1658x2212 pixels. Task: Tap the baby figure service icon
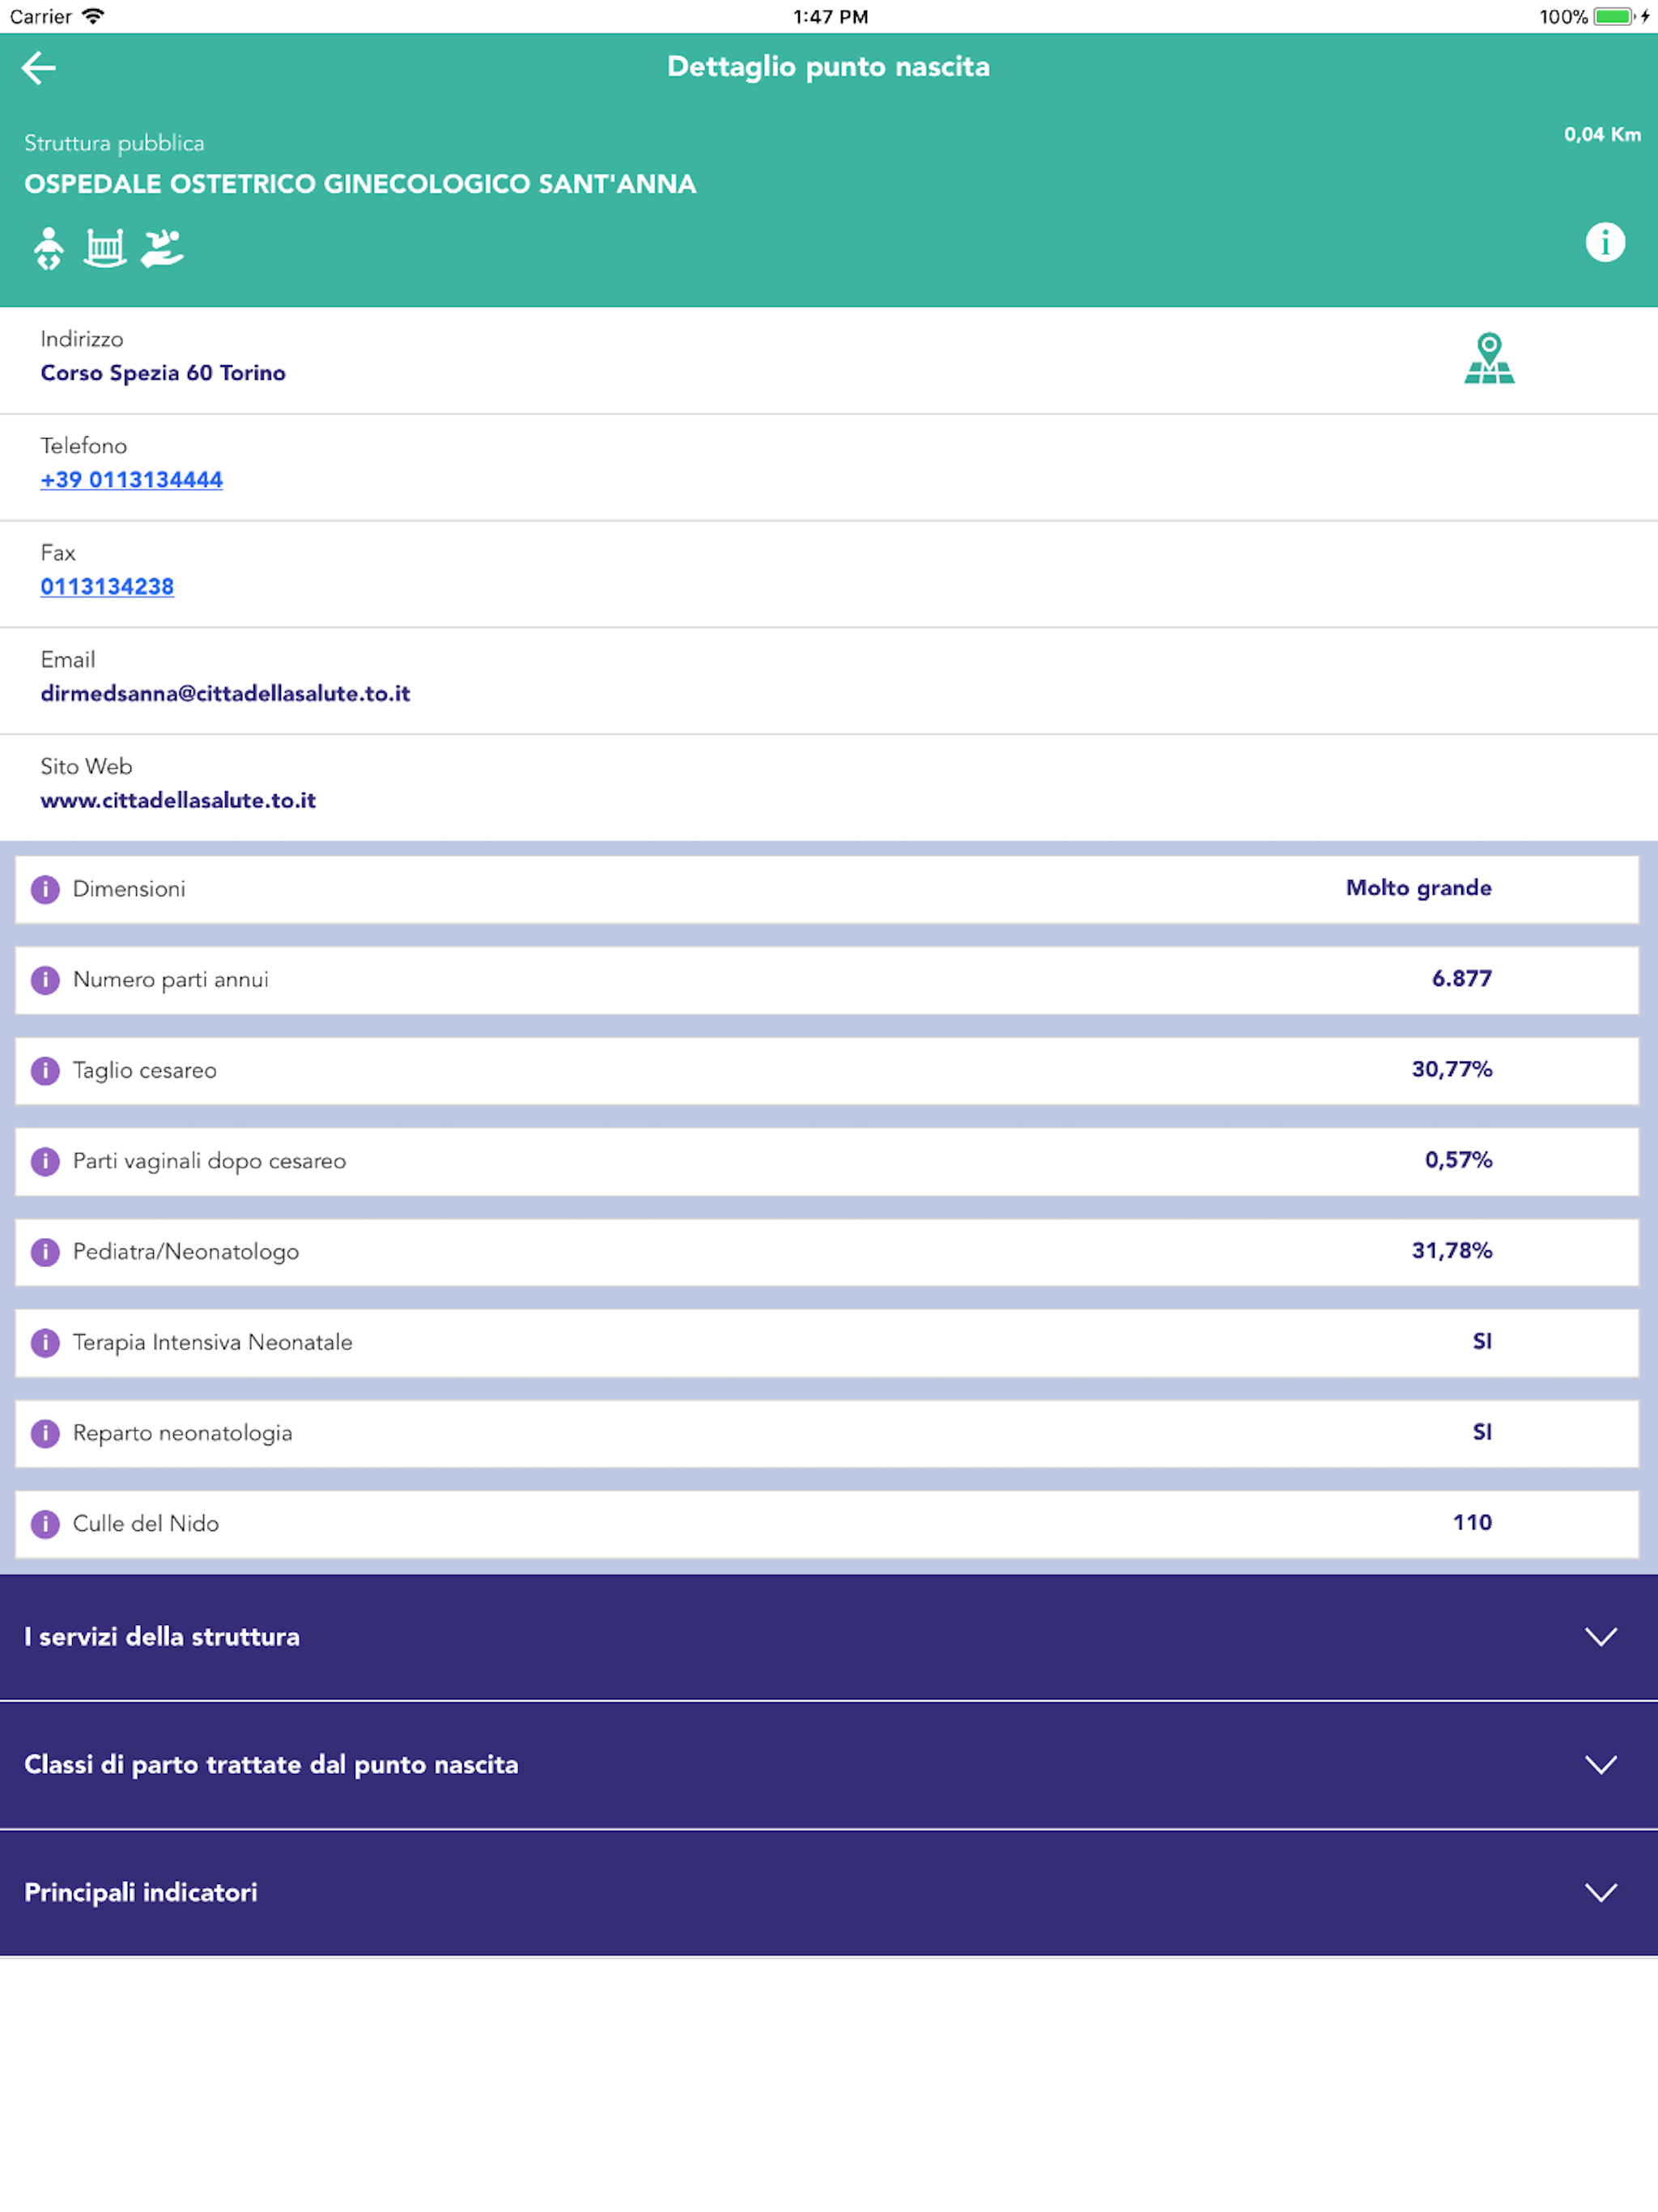click(x=48, y=248)
